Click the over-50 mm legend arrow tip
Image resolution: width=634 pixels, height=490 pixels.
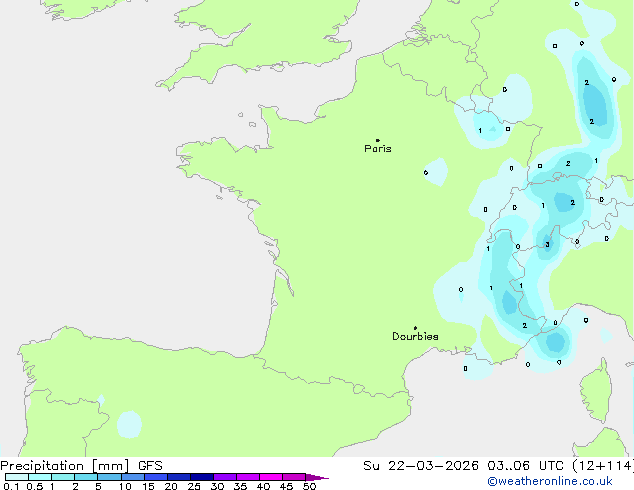[317, 477]
